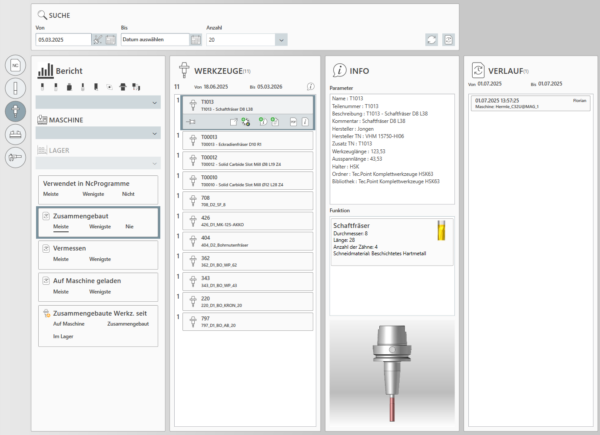The width and height of the screenshot is (600, 435).
Task: Click 'Wenigste' under Vermessen
Action: pyautogui.click(x=99, y=259)
